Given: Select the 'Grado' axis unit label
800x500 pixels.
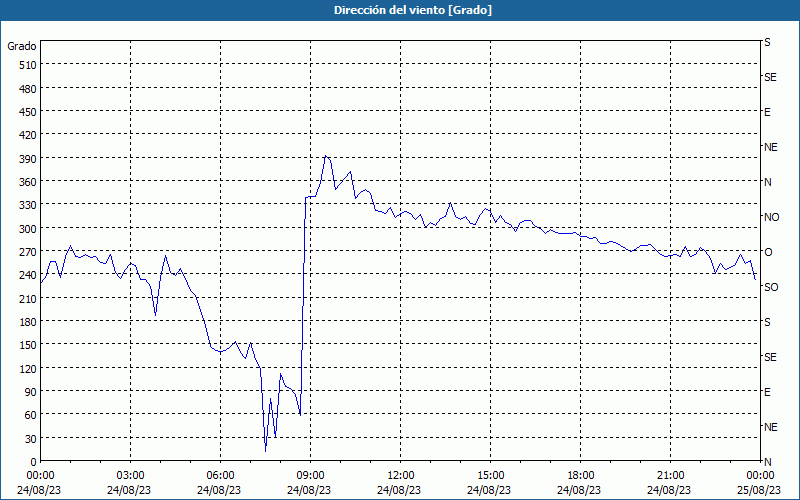Looking at the screenshot, I should pyautogui.click(x=22, y=46).
